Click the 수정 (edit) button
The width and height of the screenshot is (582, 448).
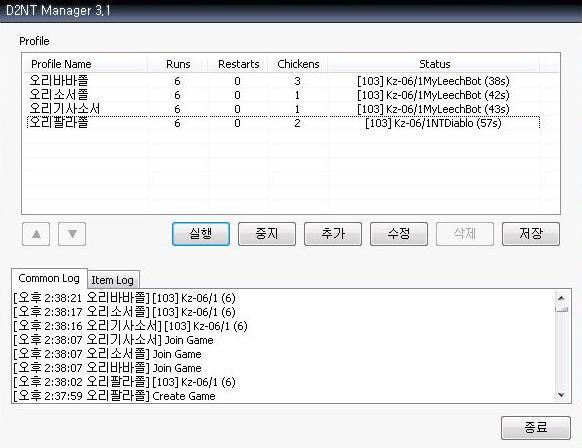tap(399, 234)
